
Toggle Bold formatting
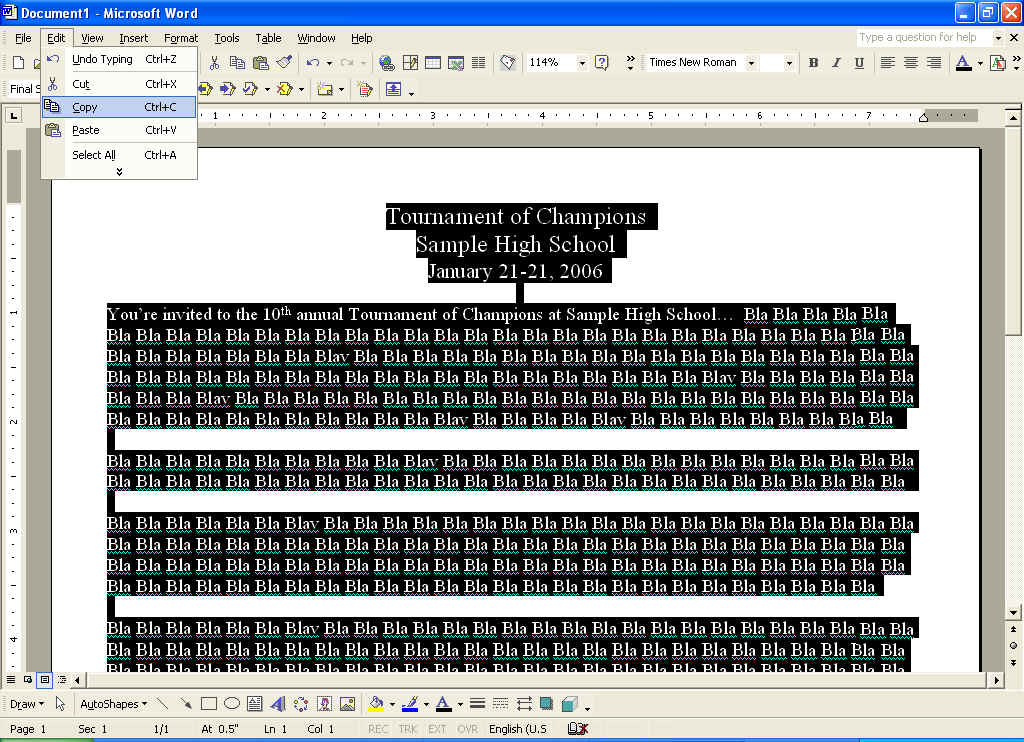pyautogui.click(x=813, y=63)
